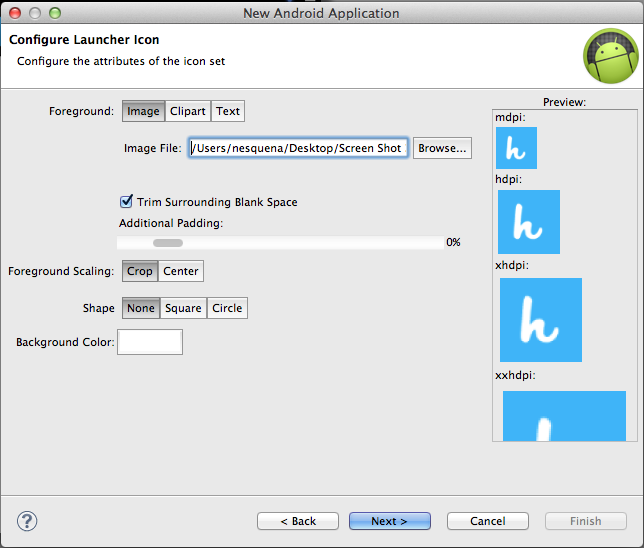Click the xhdpi preview icon
This screenshot has width=644, height=548.
pyautogui.click(x=540, y=320)
